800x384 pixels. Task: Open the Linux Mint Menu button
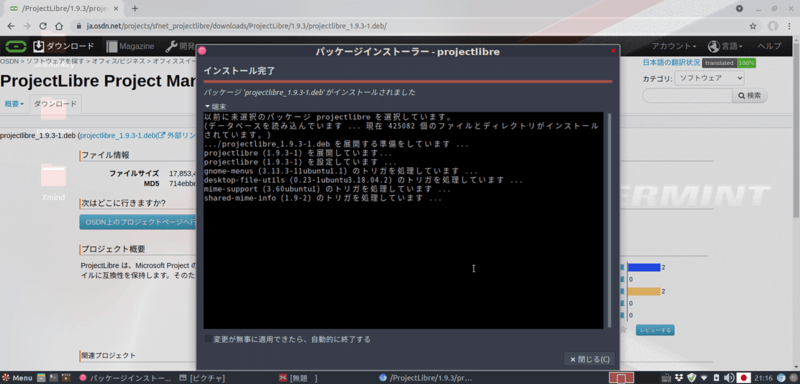[x=17, y=378]
